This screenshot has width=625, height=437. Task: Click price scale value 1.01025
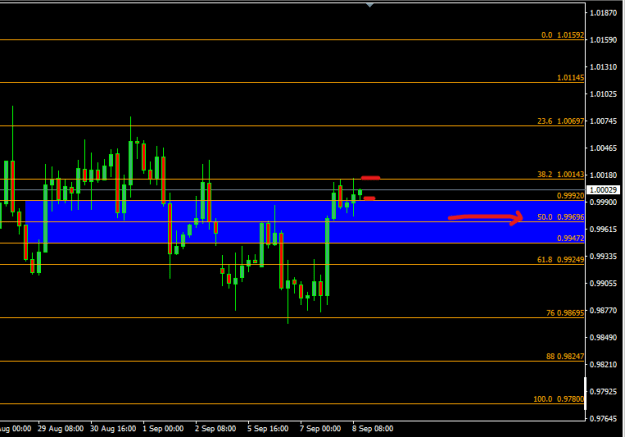pyautogui.click(x=603, y=94)
